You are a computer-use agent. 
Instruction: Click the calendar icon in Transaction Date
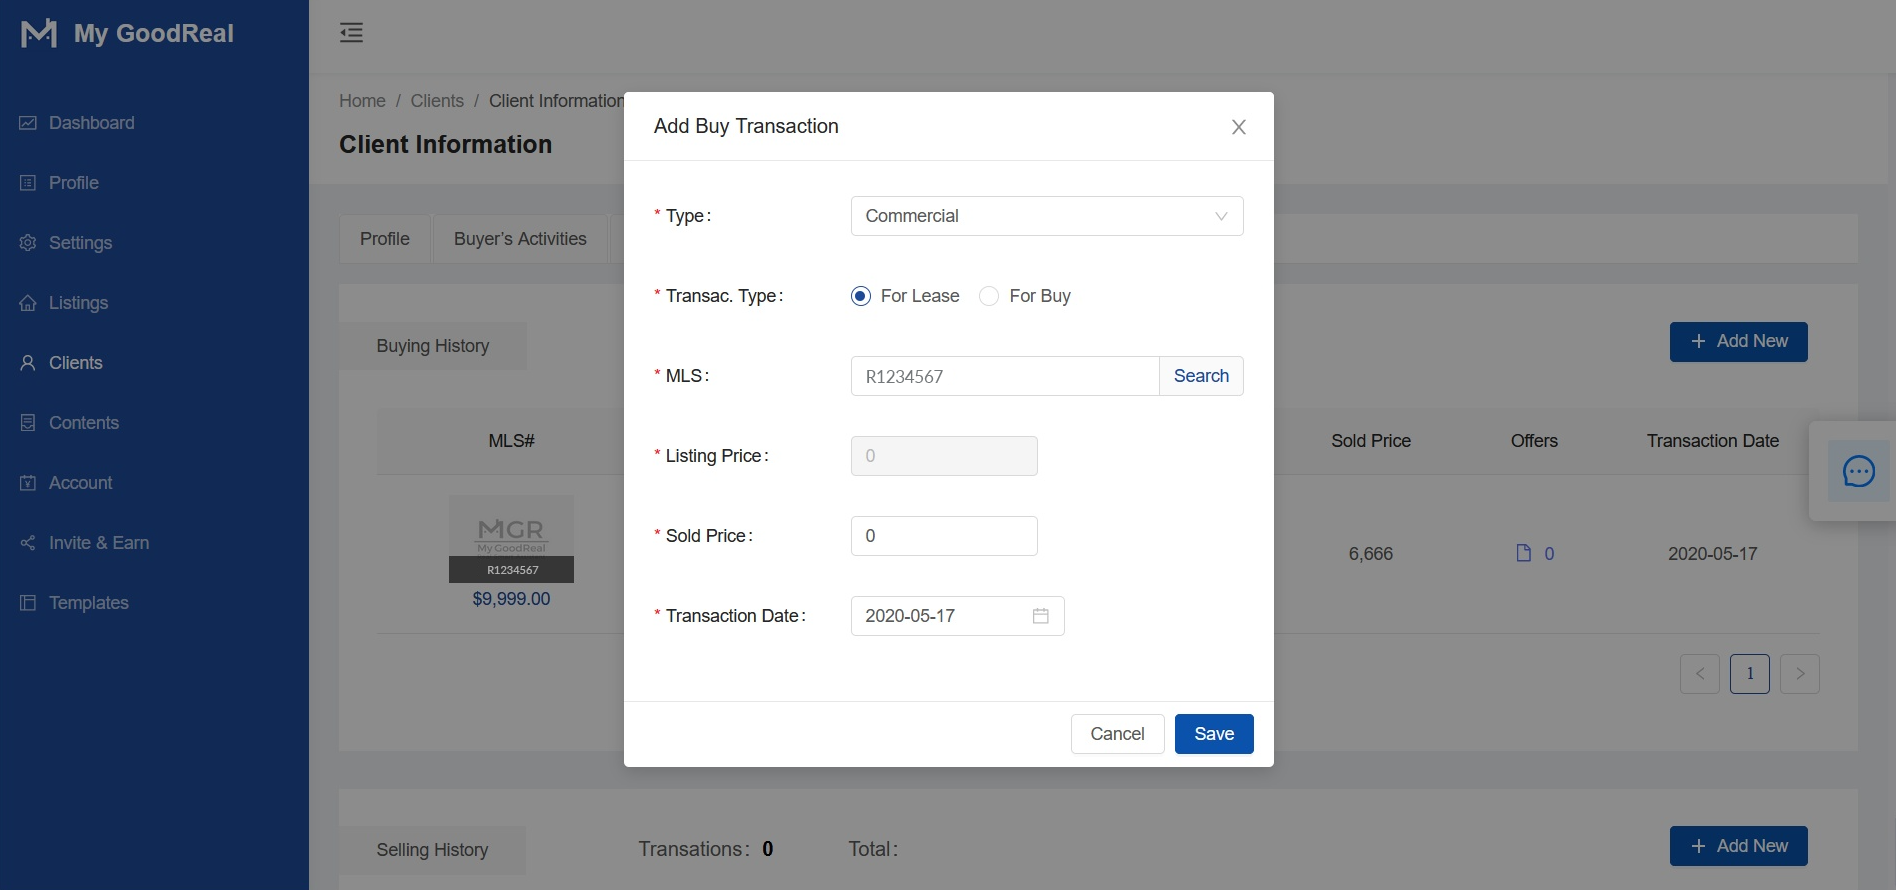(x=1040, y=616)
